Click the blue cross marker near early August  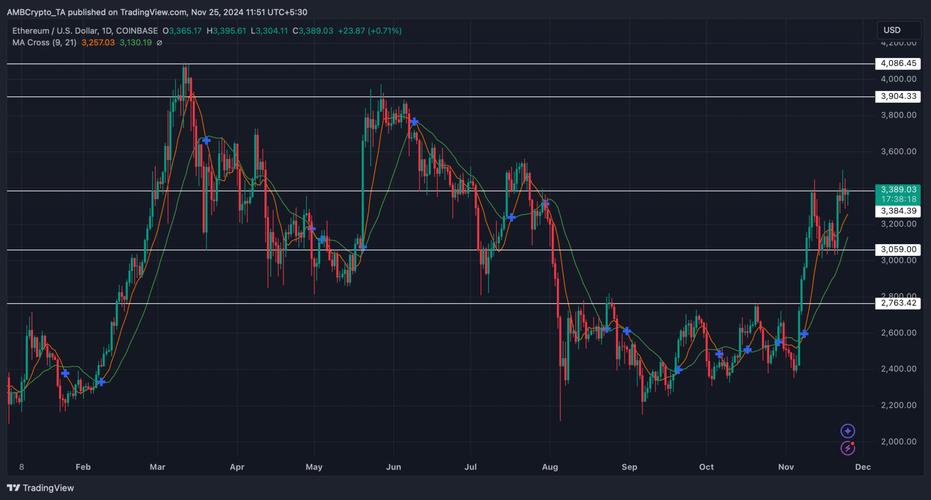pyautogui.click(x=545, y=204)
